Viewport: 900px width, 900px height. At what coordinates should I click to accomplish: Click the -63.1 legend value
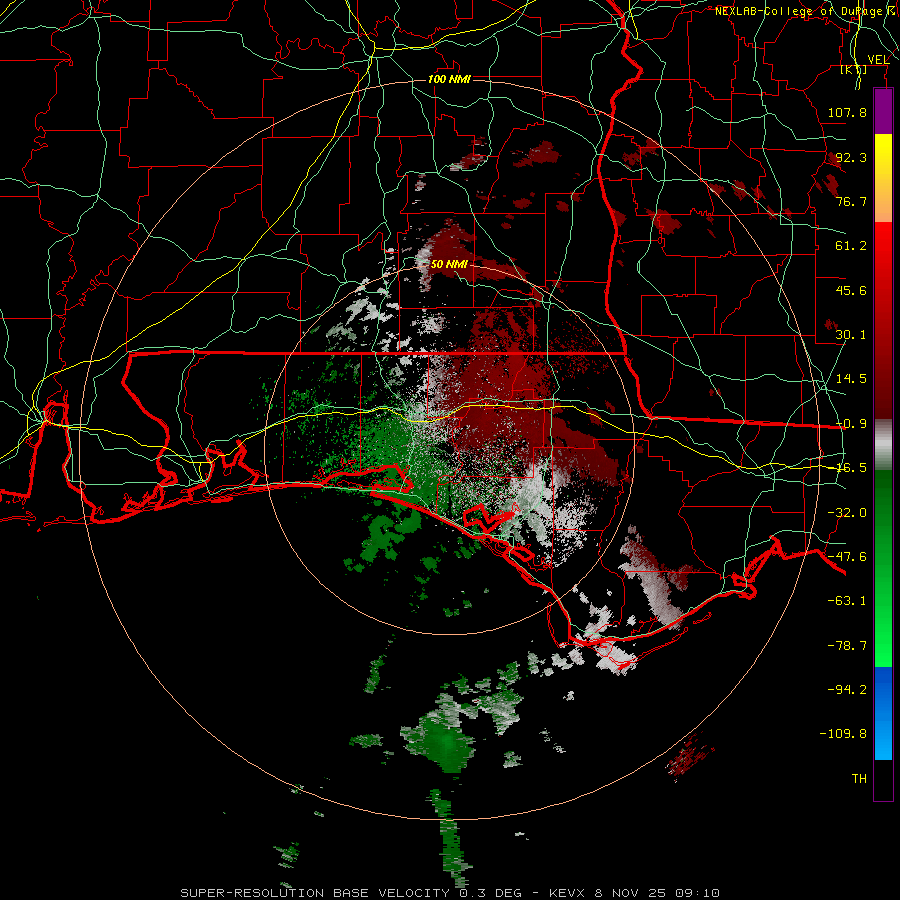(847, 601)
